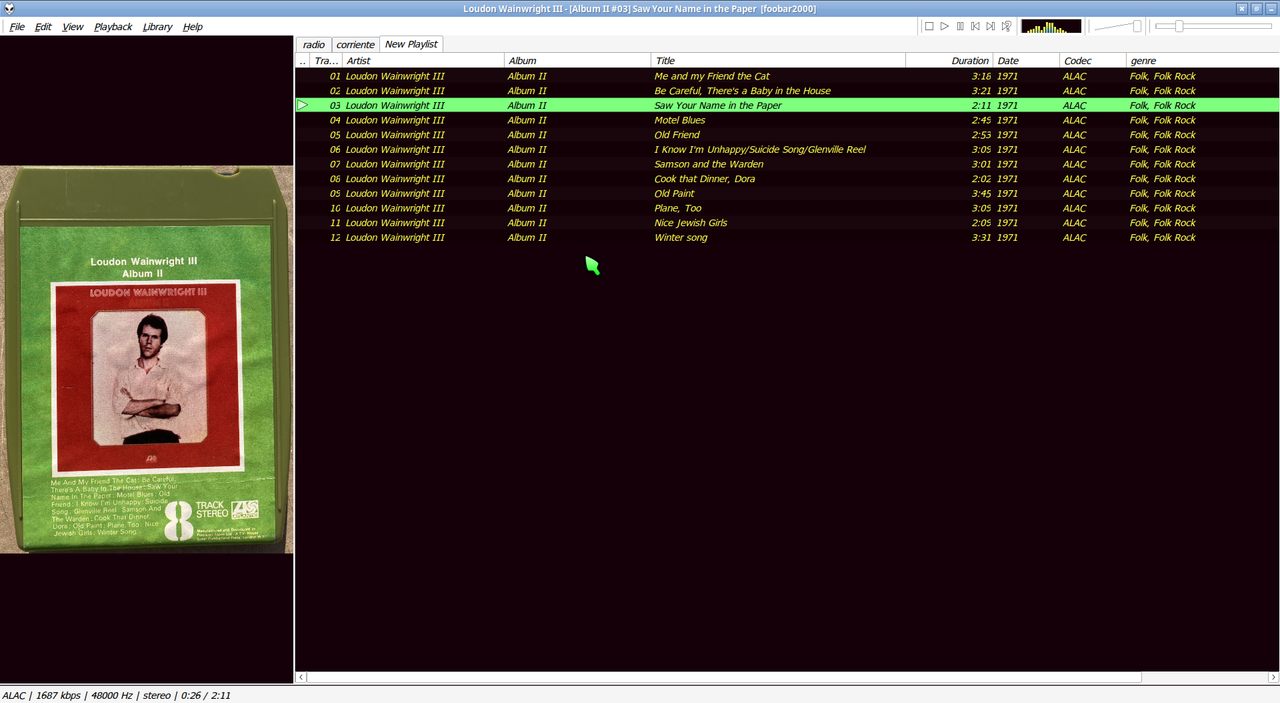Click the spectrum visualizer in the toolbar
The image size is (1280, 703).
point(1051,26)
